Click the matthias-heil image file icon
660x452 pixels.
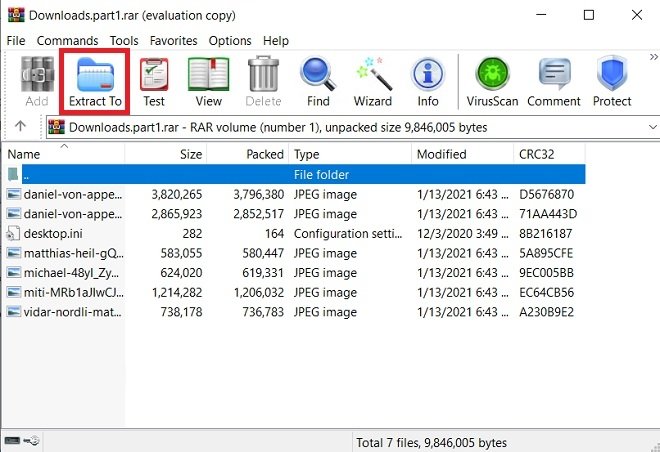pos(13,253)
